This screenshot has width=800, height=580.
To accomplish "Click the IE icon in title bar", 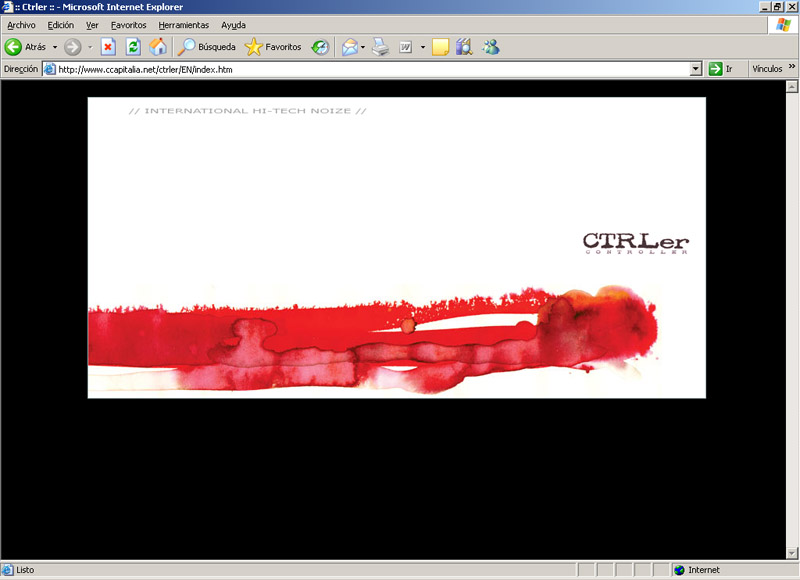I will (7, 7).
